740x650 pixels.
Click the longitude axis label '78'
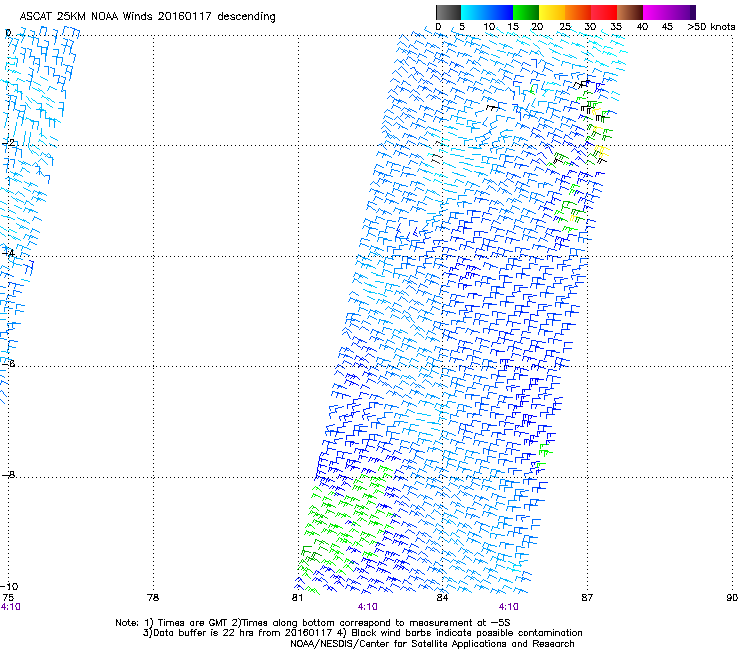[153, 597]
